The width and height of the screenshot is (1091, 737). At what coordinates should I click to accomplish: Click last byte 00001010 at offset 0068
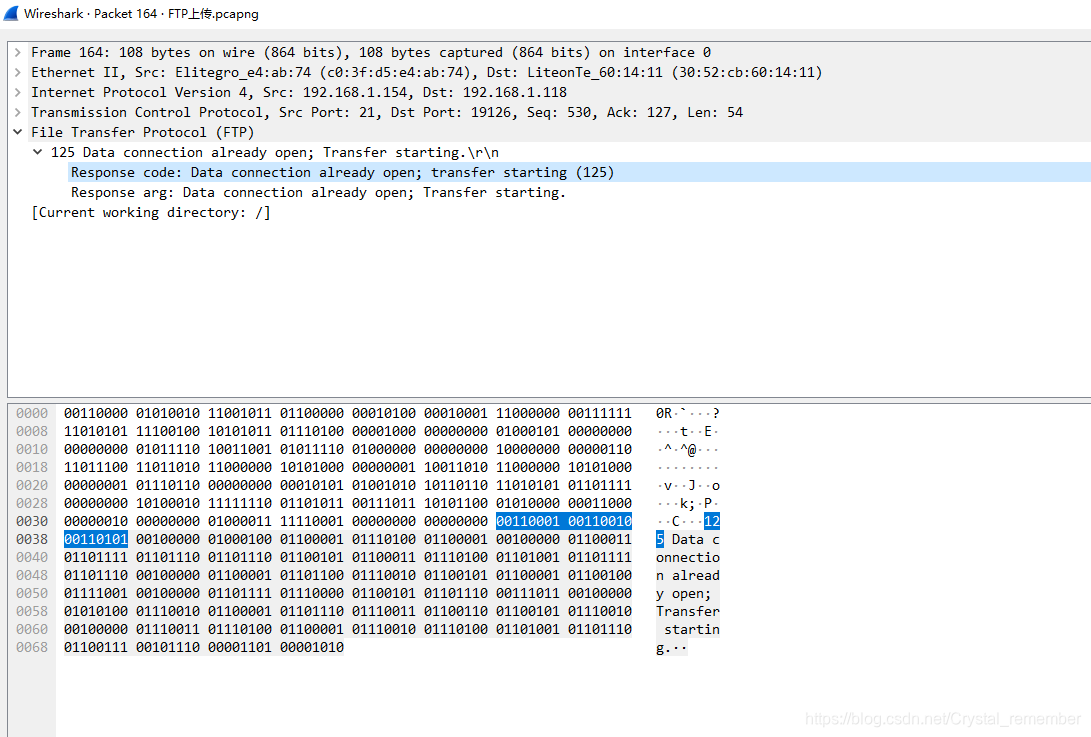point(312,647)
